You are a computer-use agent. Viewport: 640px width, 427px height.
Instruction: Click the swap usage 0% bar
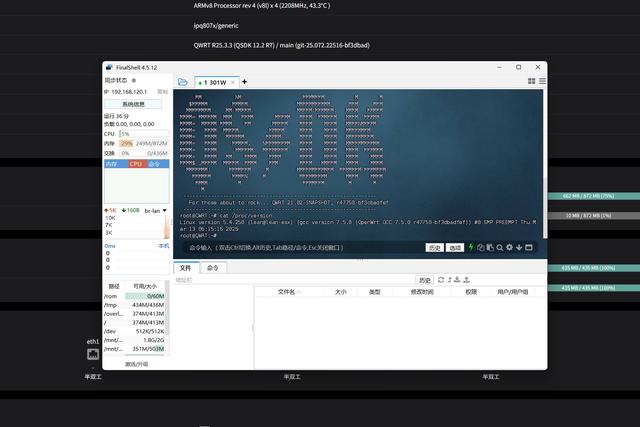pos(144,153)
